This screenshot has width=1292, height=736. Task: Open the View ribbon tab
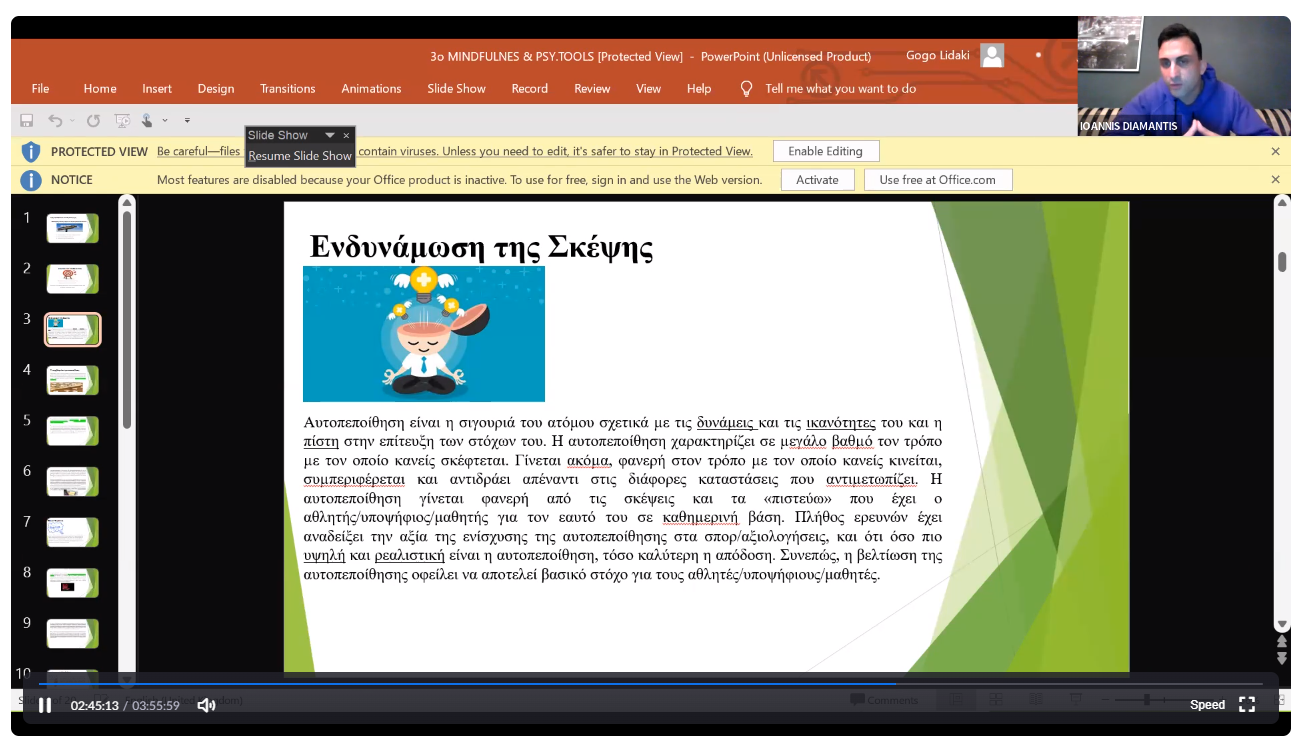[x=648, y=88]
